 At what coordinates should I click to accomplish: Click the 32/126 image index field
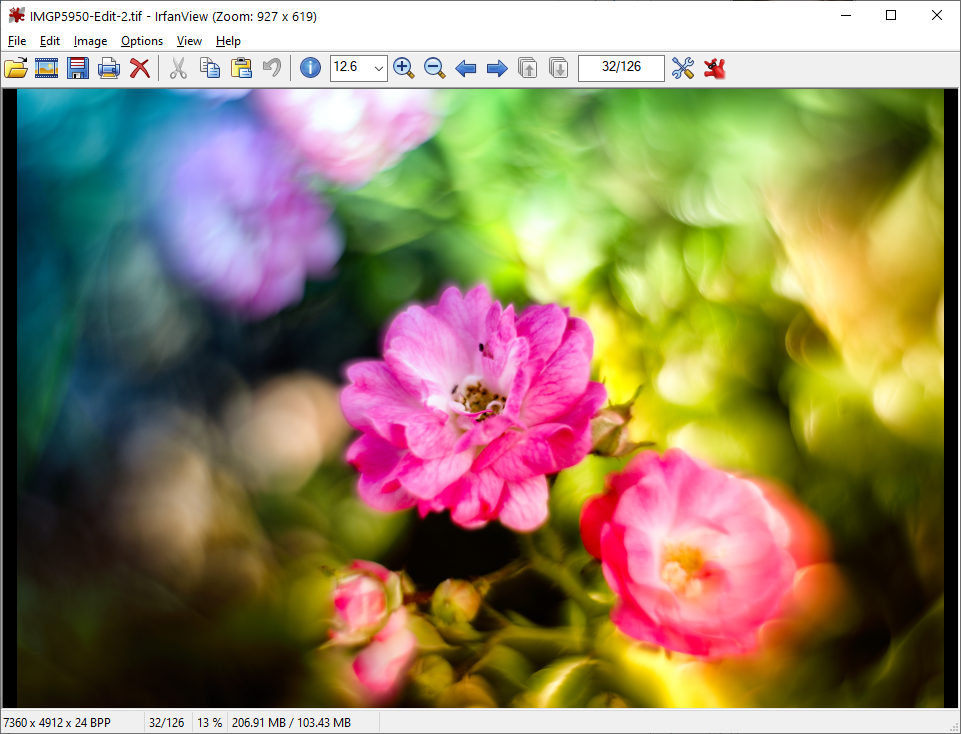click(621, 68)
